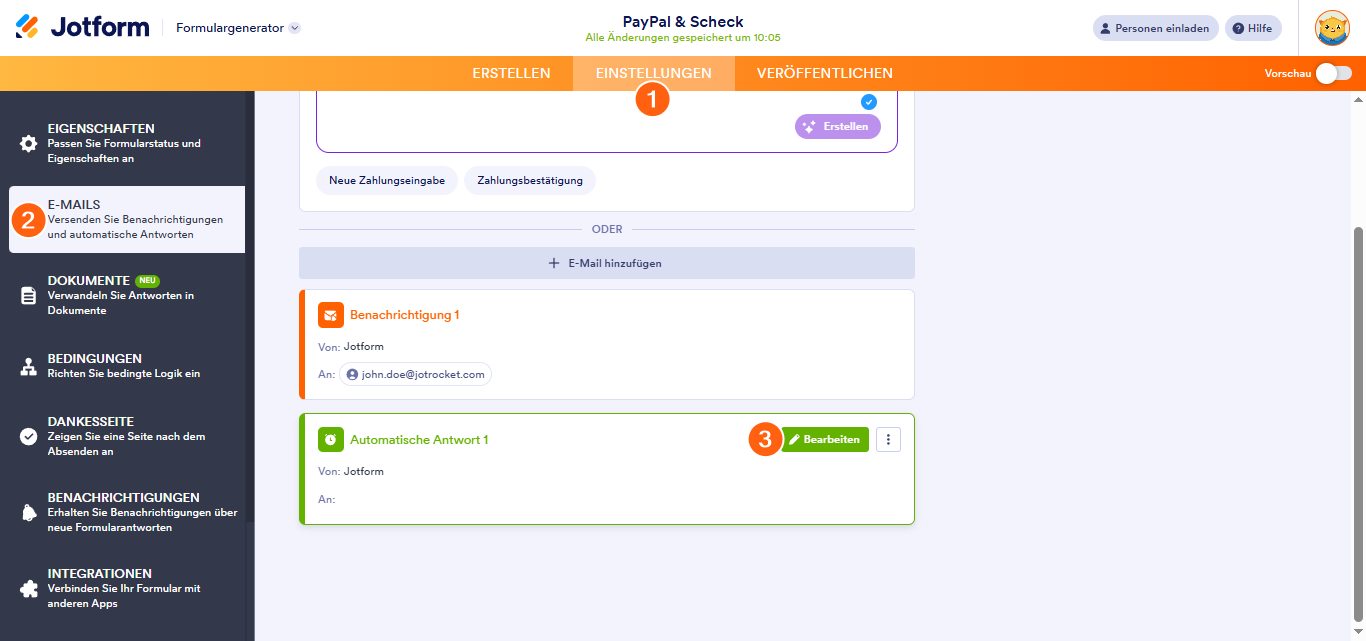The width and height of the screenshot is (1366, 641).
Task: Click the Integrationen puzzle icon
Action: pos(29,588)
